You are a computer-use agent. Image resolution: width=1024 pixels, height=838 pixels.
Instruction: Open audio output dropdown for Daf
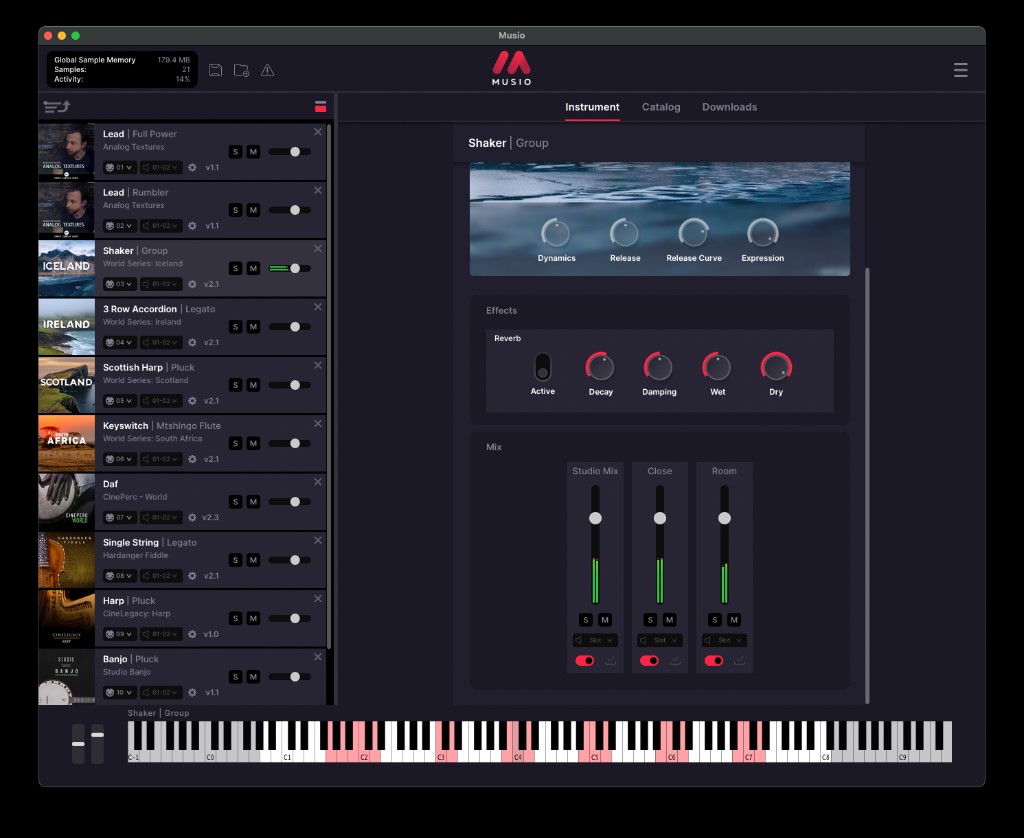(161, 517)
